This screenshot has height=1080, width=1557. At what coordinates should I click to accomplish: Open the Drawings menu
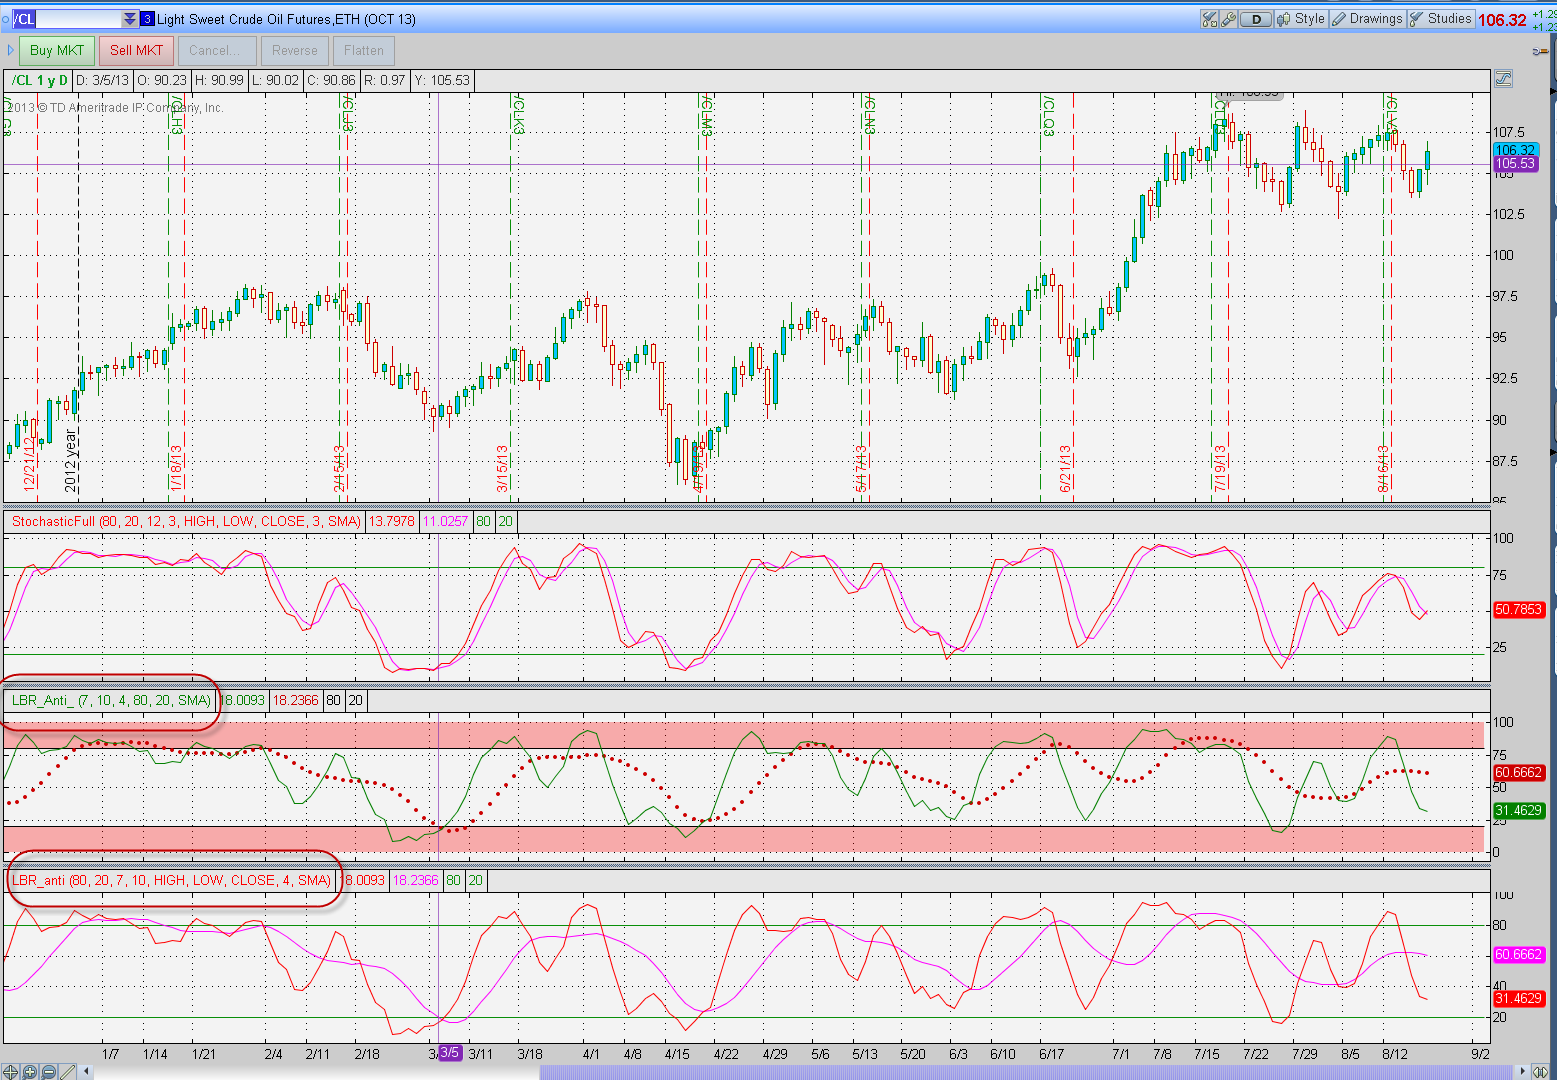(x=1367, y=19)
